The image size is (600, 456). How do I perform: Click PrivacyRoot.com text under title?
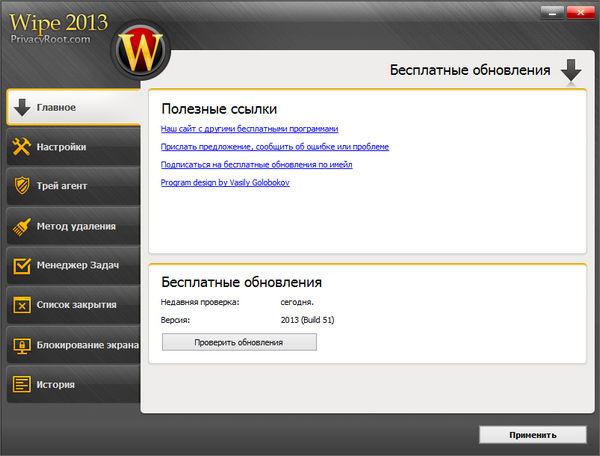pyautogui.click(x=51, y=39)
